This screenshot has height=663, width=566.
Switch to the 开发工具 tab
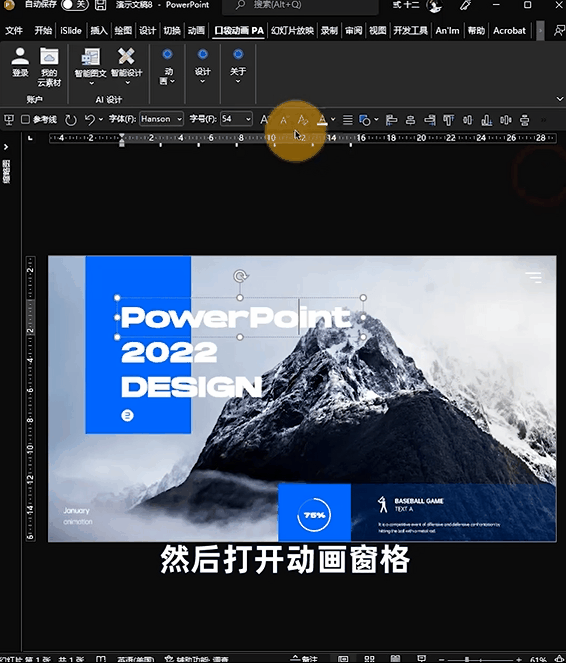pos(410,30)
